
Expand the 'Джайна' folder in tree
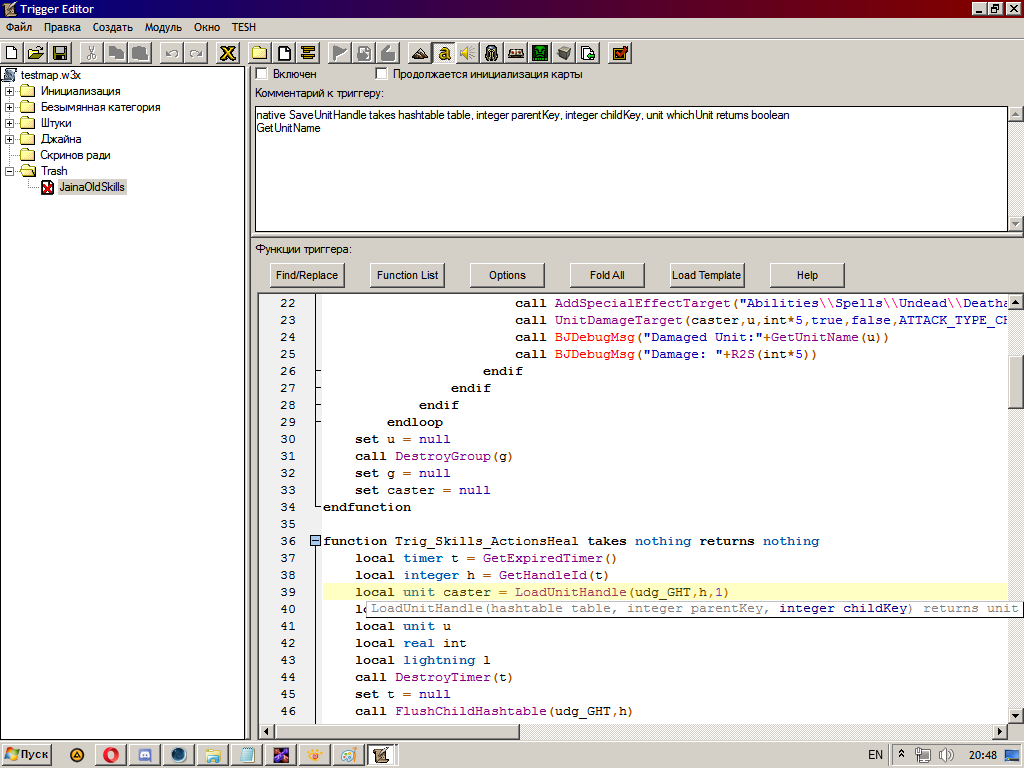[x=10, y=139]
